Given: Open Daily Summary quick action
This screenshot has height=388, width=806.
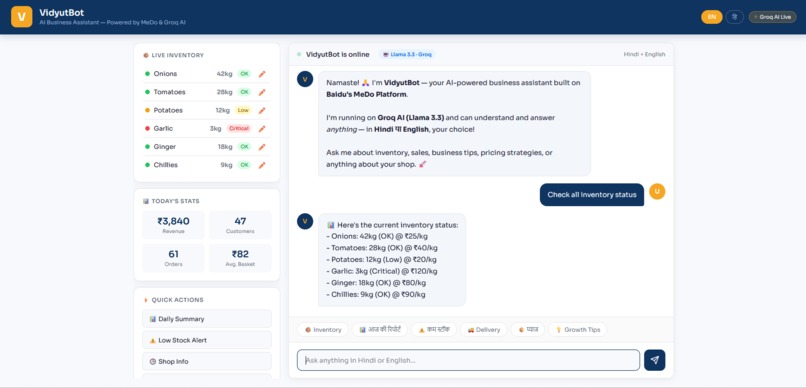Looking at the screenshot, I should (207, 319).
